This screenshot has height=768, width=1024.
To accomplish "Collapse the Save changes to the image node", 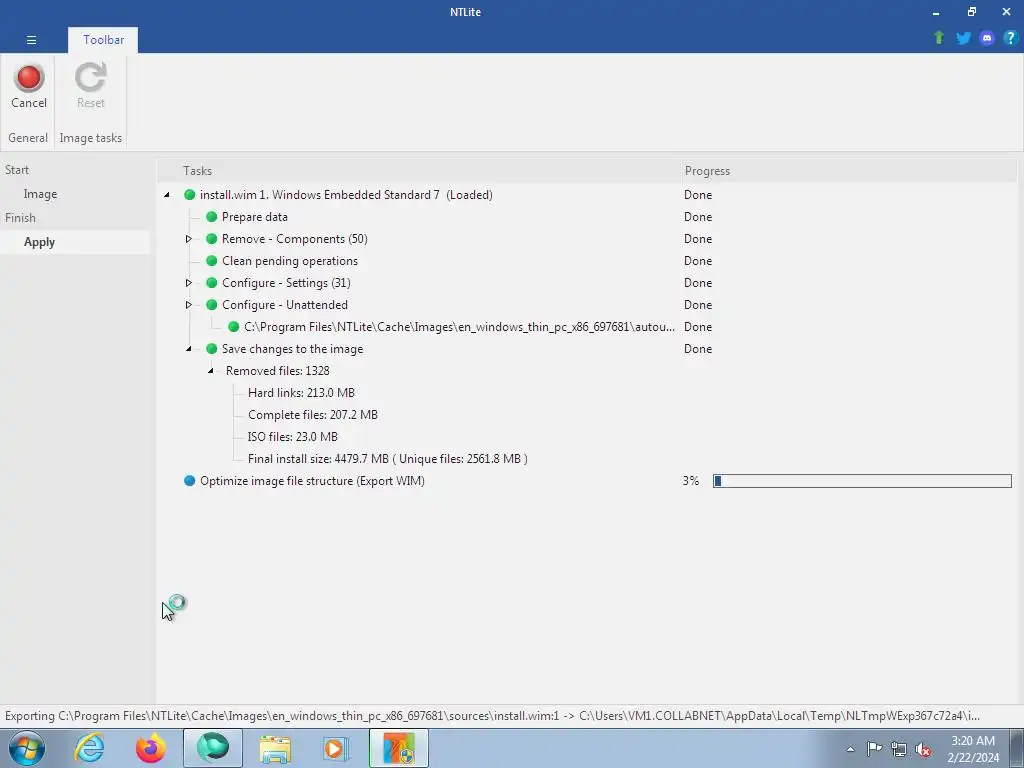I will tap(189, 349).
